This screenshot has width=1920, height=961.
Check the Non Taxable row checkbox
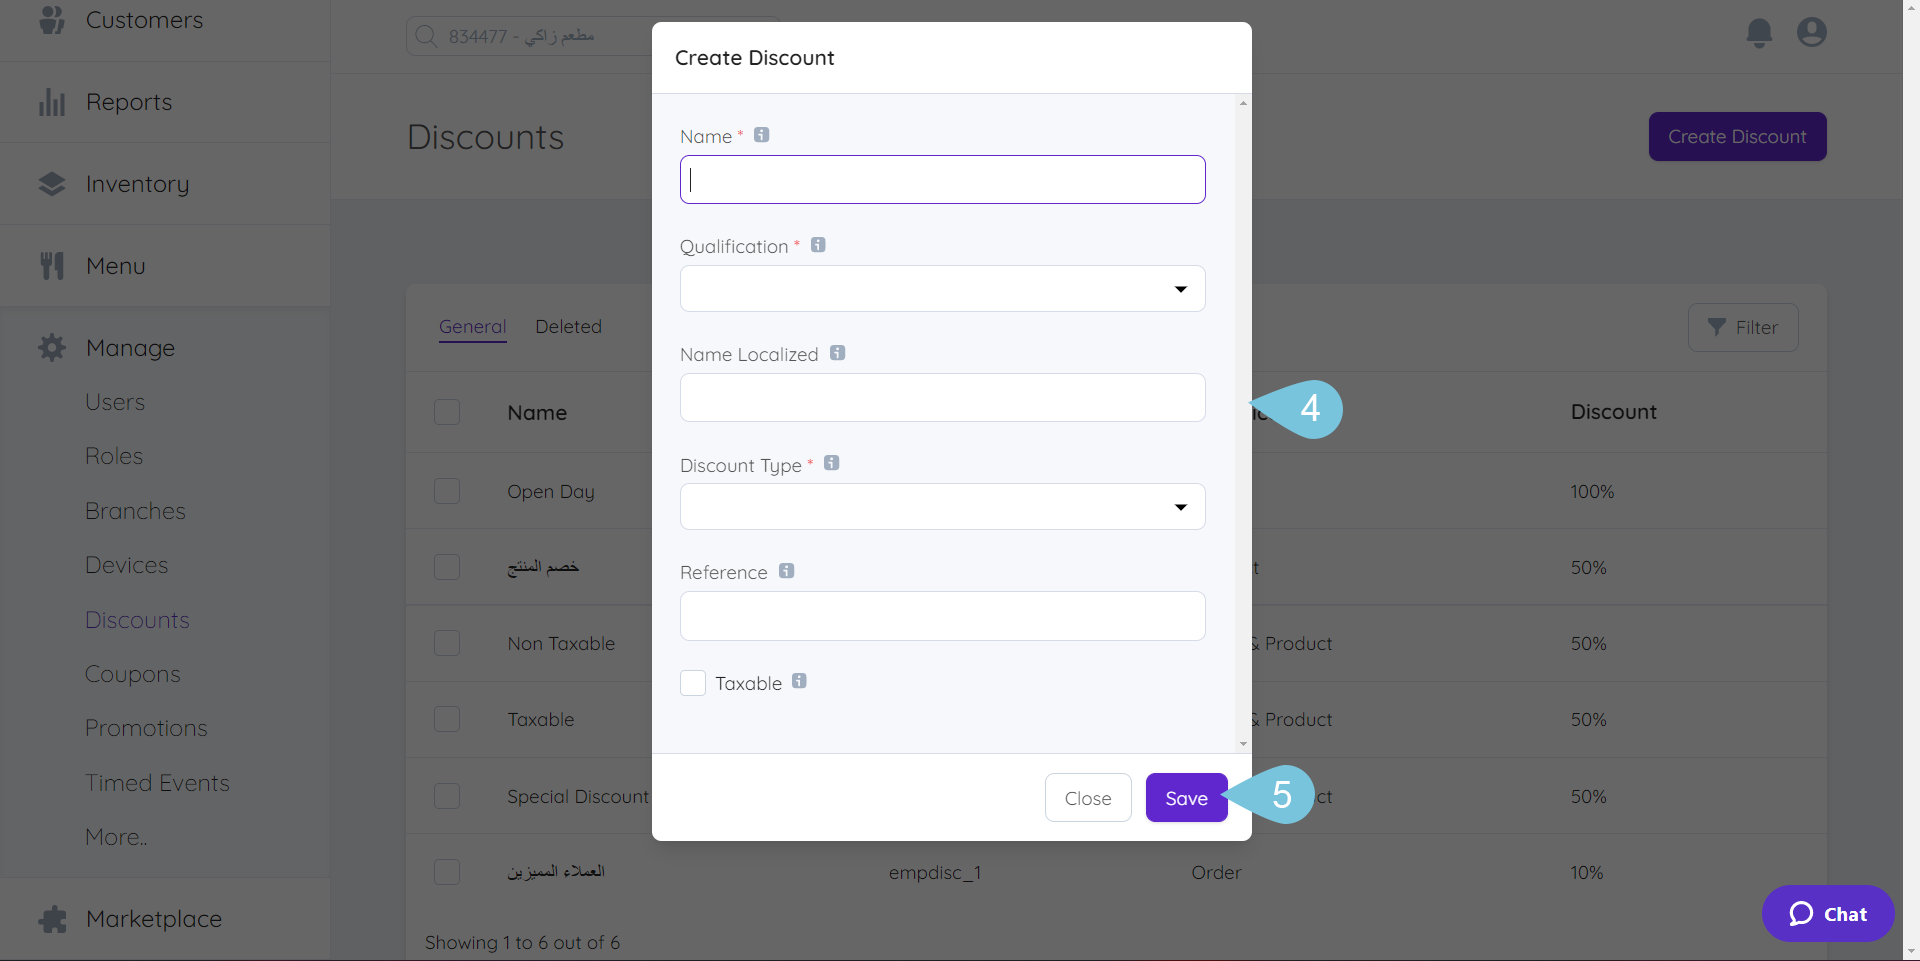click(447, 643)
